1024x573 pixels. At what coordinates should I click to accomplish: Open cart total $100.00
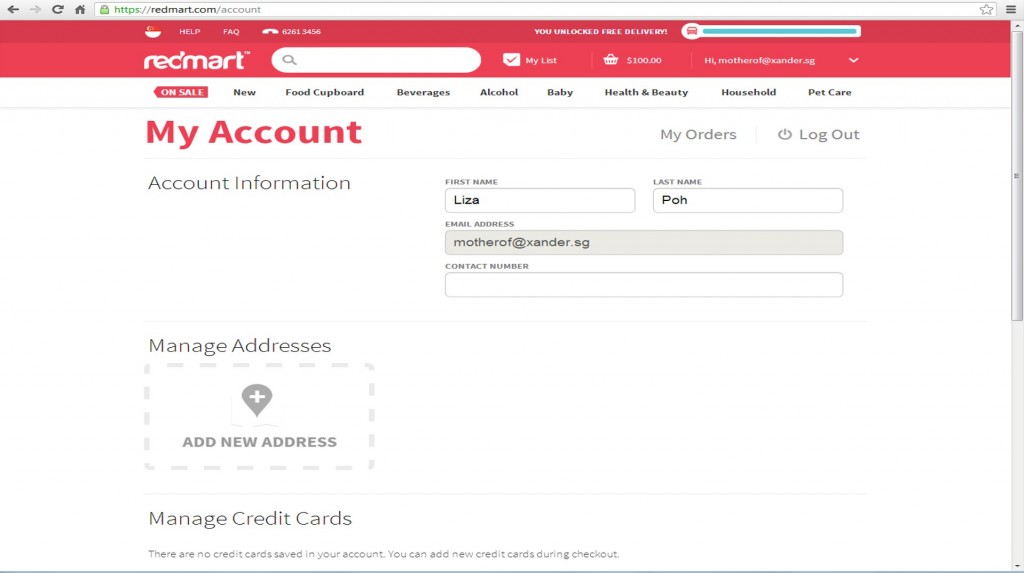pyautogui.click(x=644, y=60)
